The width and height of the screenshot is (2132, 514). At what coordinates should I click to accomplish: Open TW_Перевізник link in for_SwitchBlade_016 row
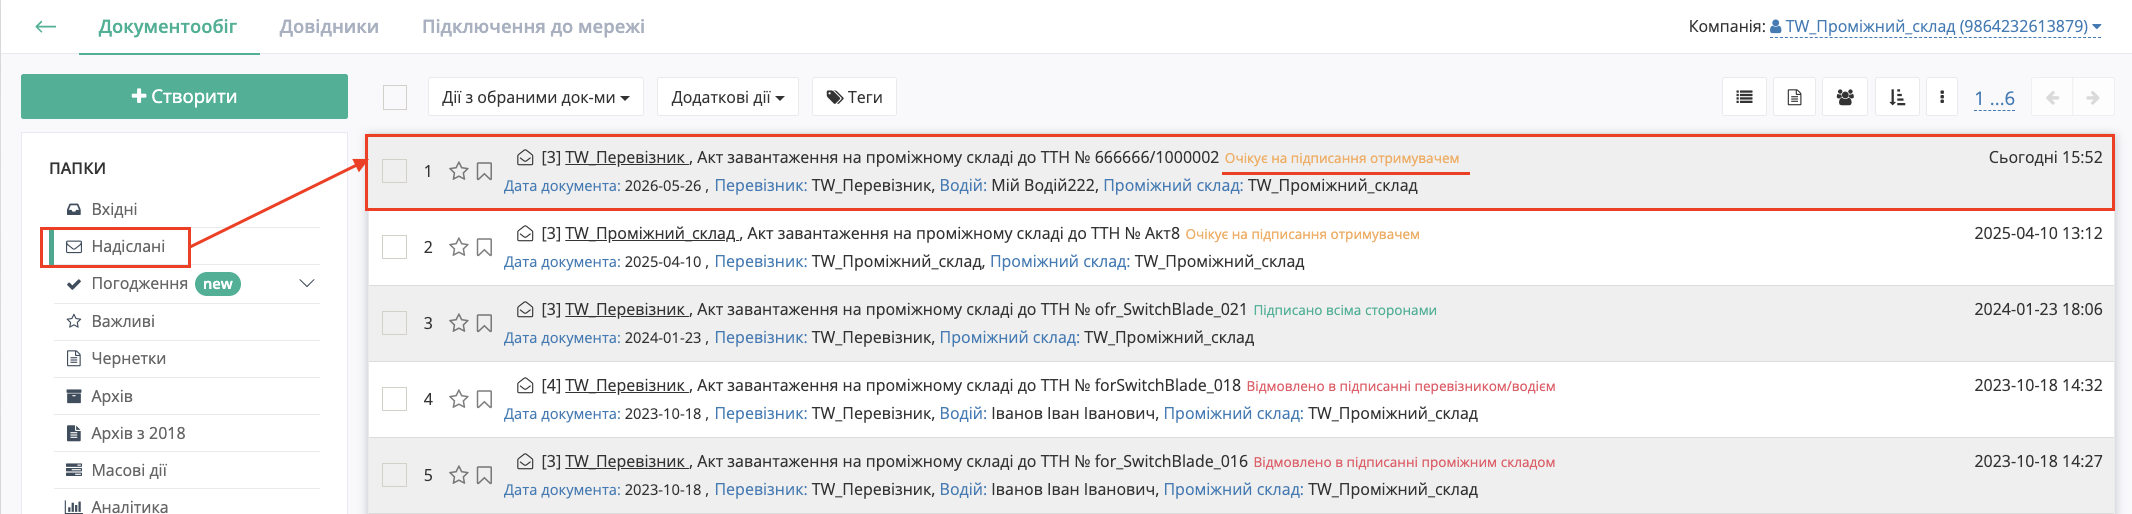[626, 461]
